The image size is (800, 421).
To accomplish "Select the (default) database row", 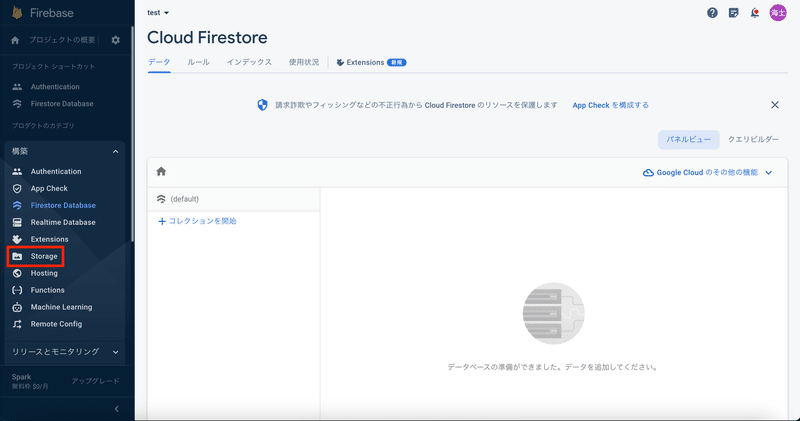I will [x=234, y=199].
